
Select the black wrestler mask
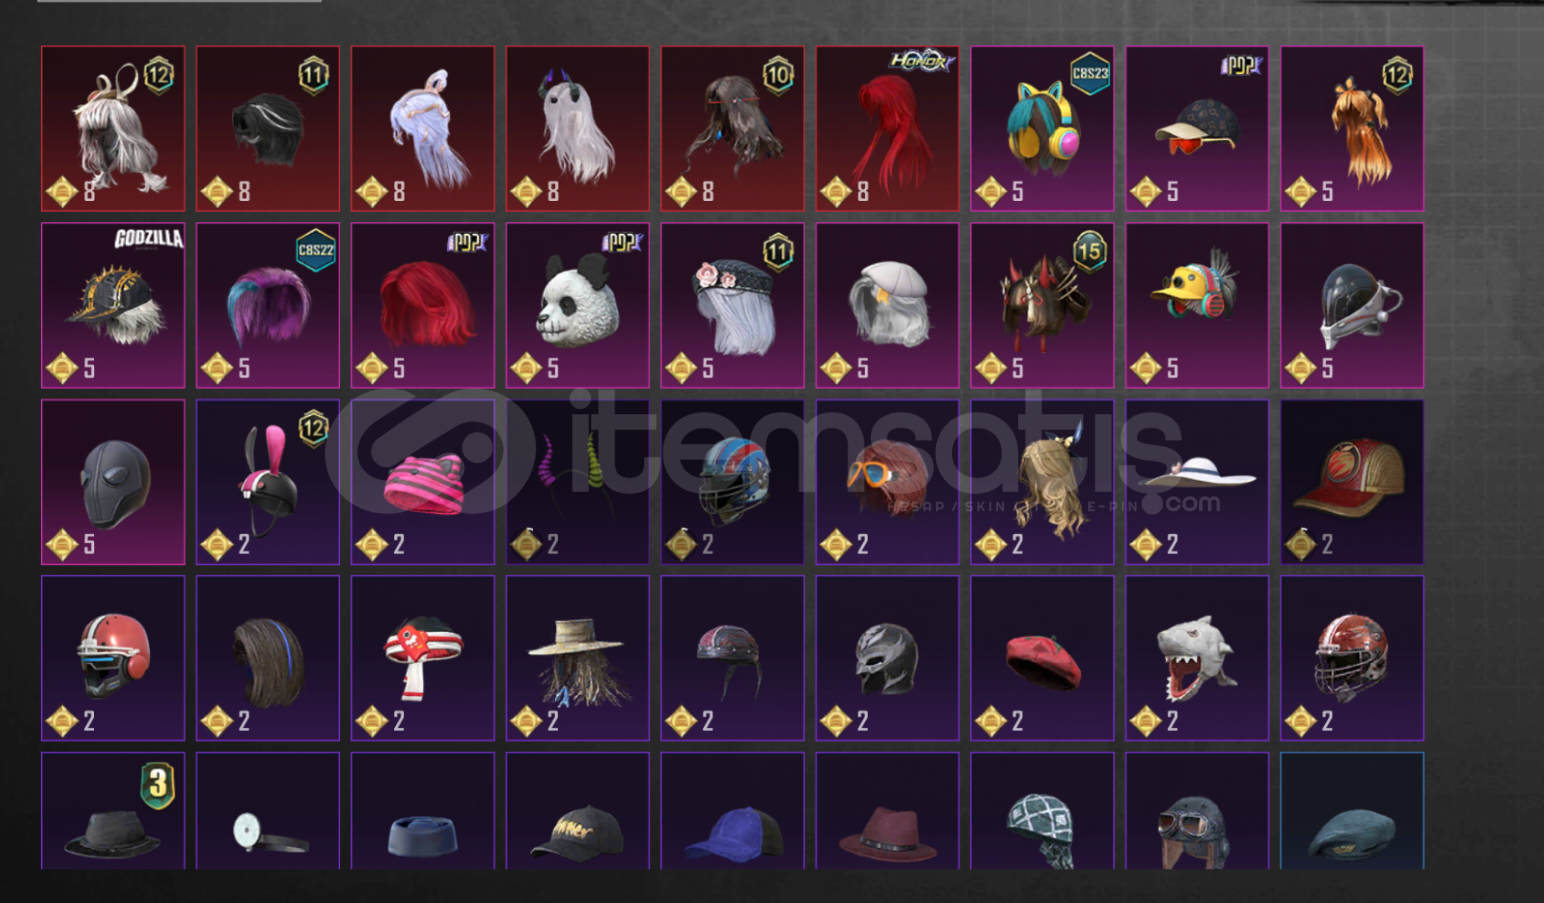[887, 658]
